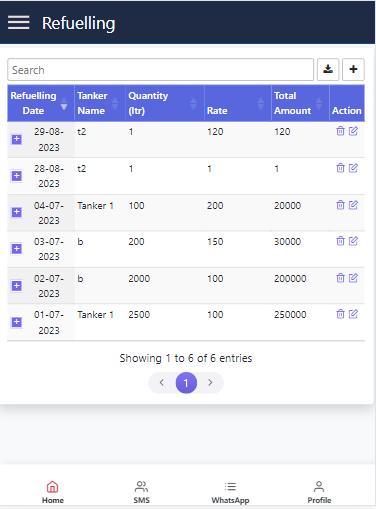The image size is (376, 509).
Task: Delete the 28-08-2023 refuelling entry
Action: pos(340,168)
